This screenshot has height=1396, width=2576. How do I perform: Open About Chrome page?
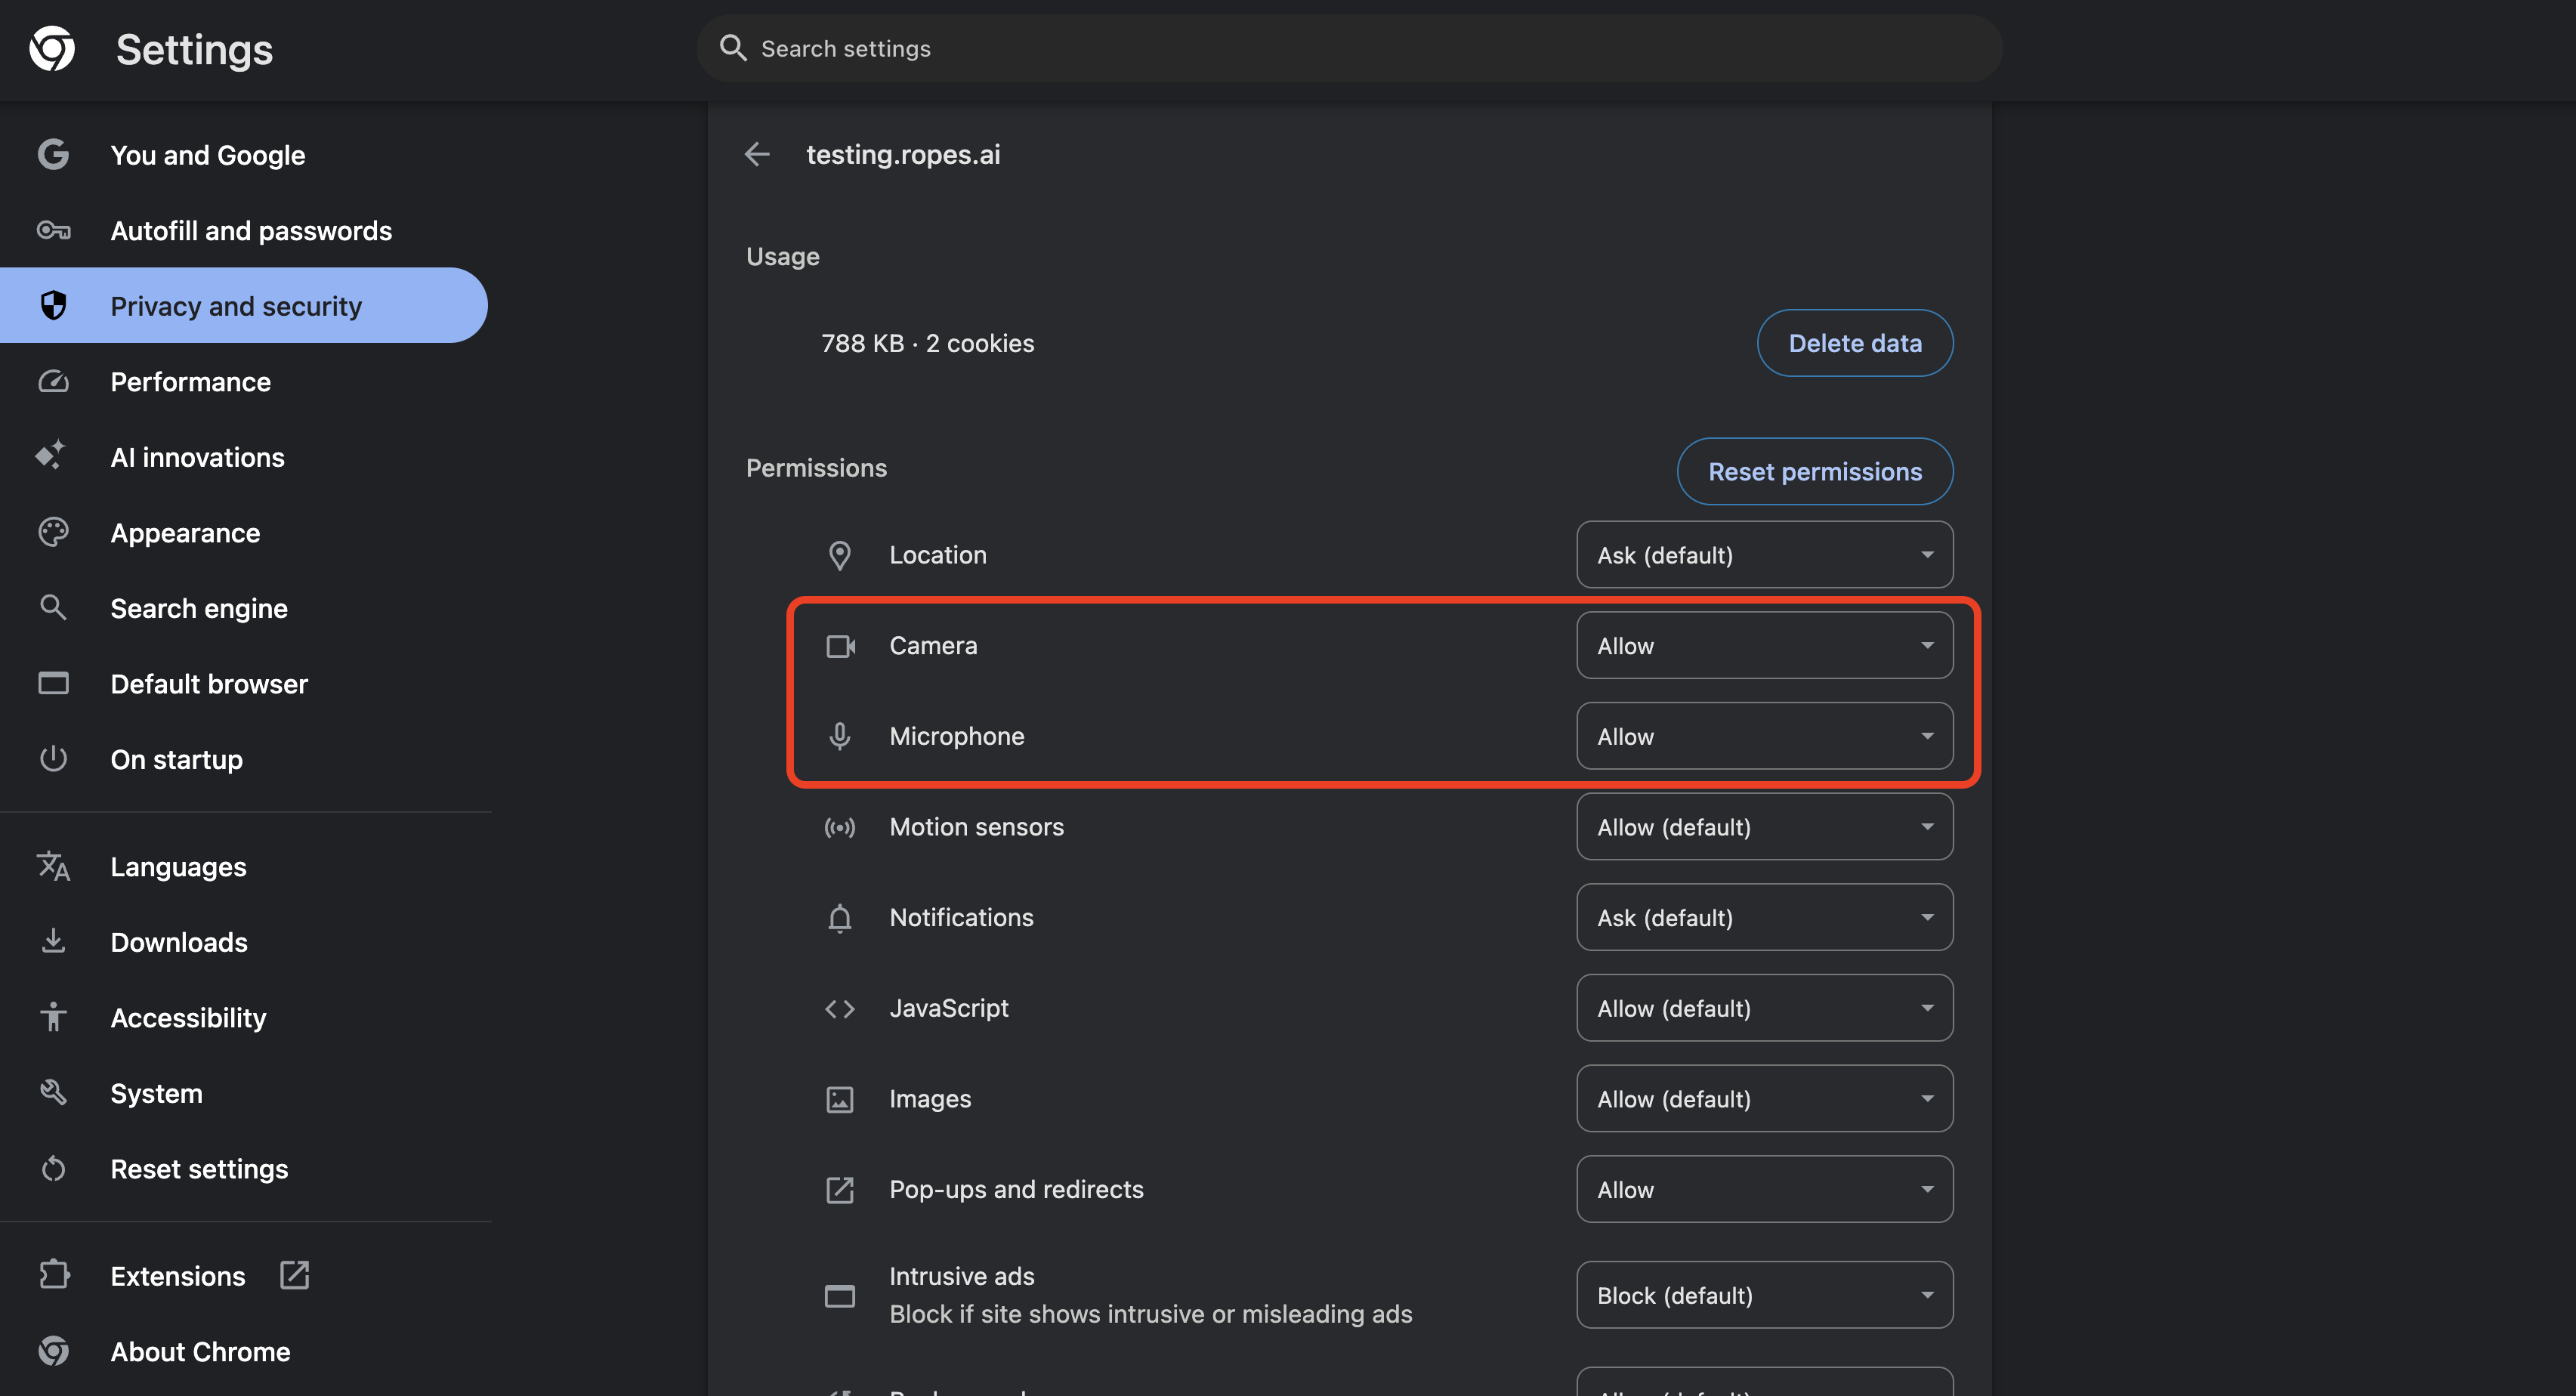click(x=244, y=1351)
